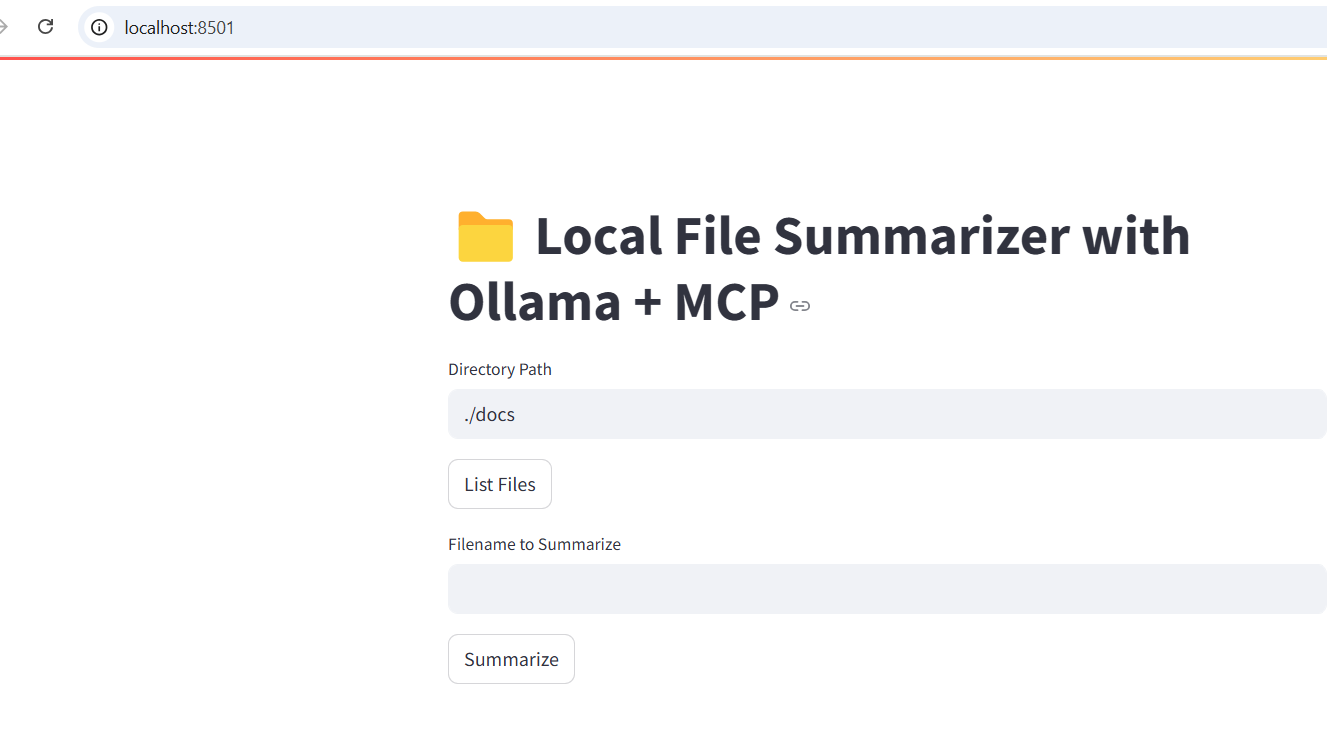View site information icon beside localhost:8501

point(99,27)
